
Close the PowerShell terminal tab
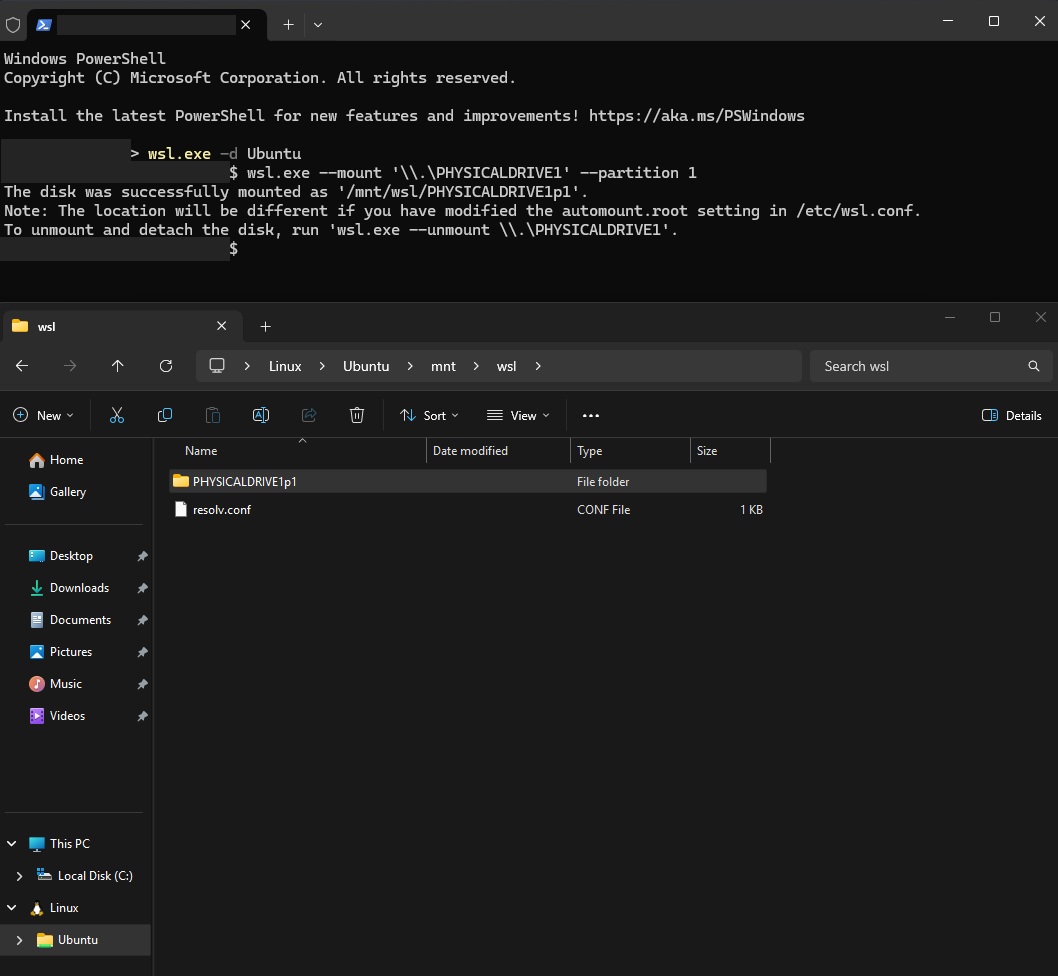[246, 25]
